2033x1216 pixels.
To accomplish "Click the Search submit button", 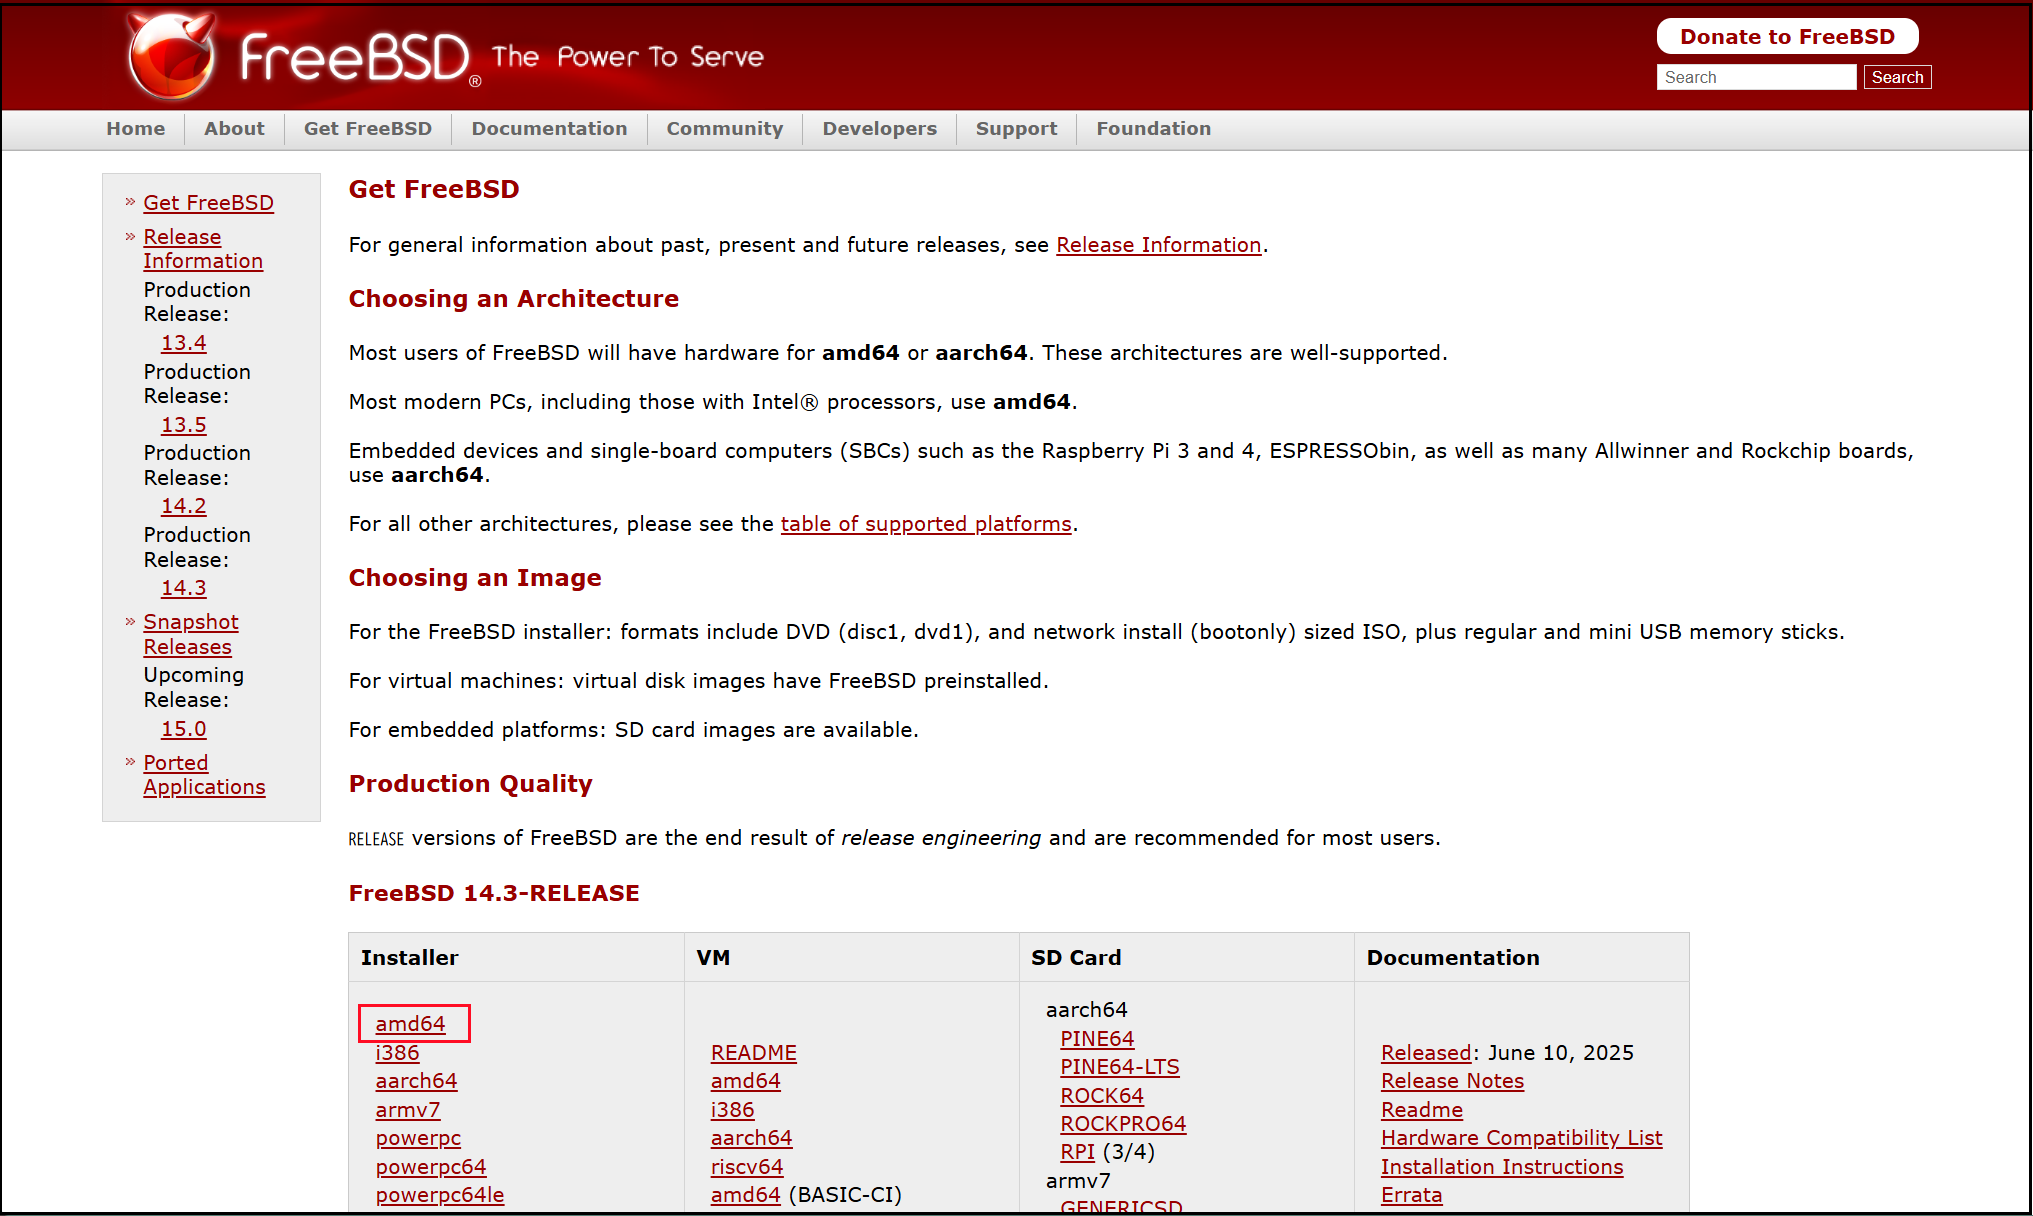I will tap(1897, 77).
